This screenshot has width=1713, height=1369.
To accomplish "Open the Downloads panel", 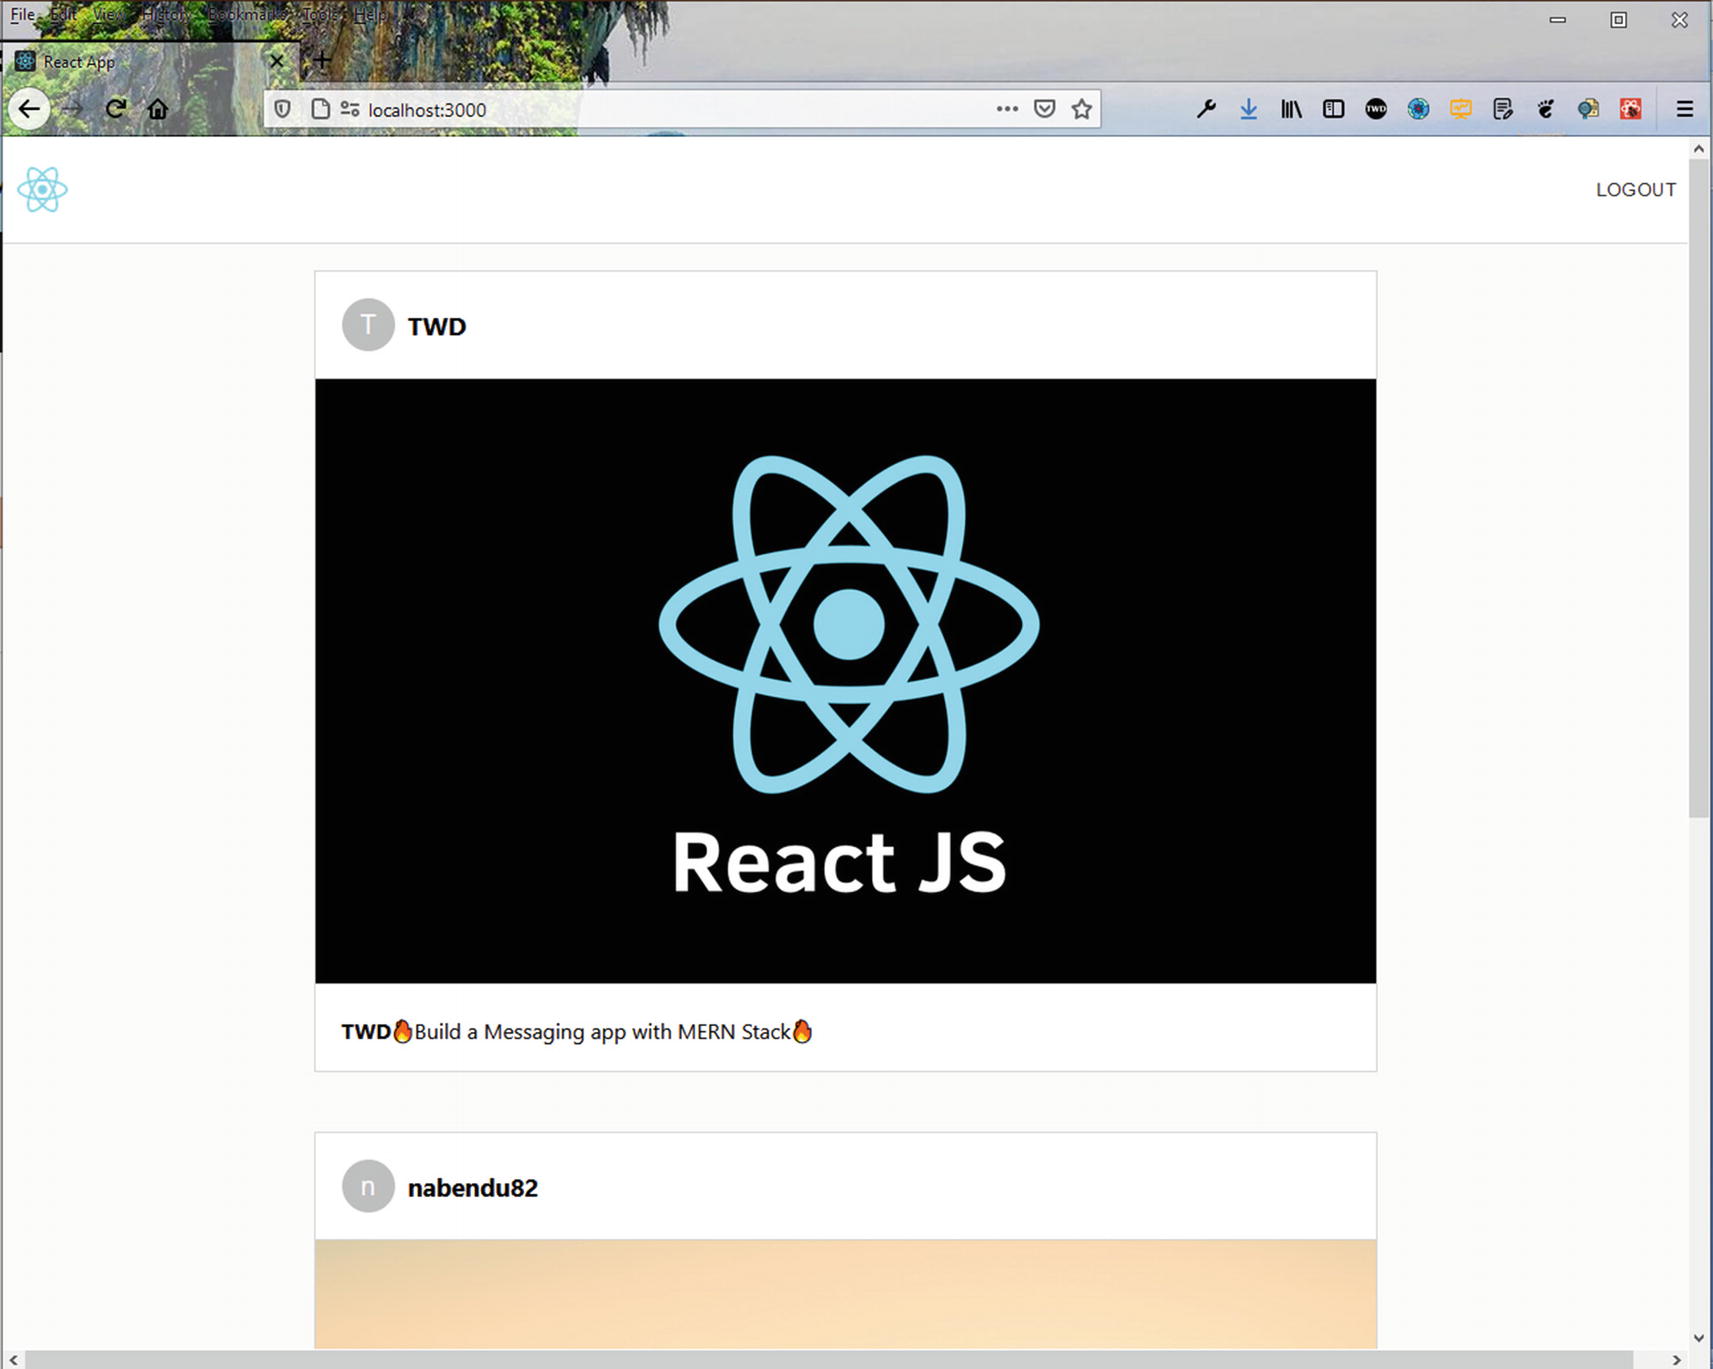I will [1248, 109].
